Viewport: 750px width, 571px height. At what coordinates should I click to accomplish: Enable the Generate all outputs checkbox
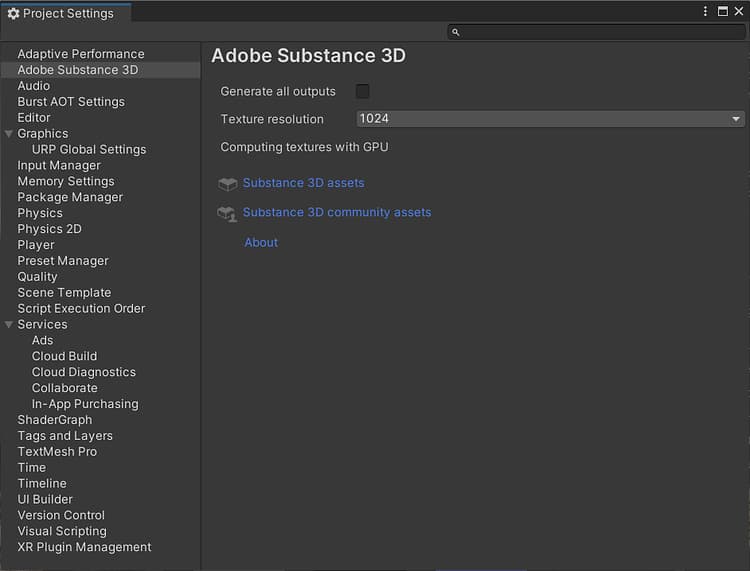pos(363,91)
